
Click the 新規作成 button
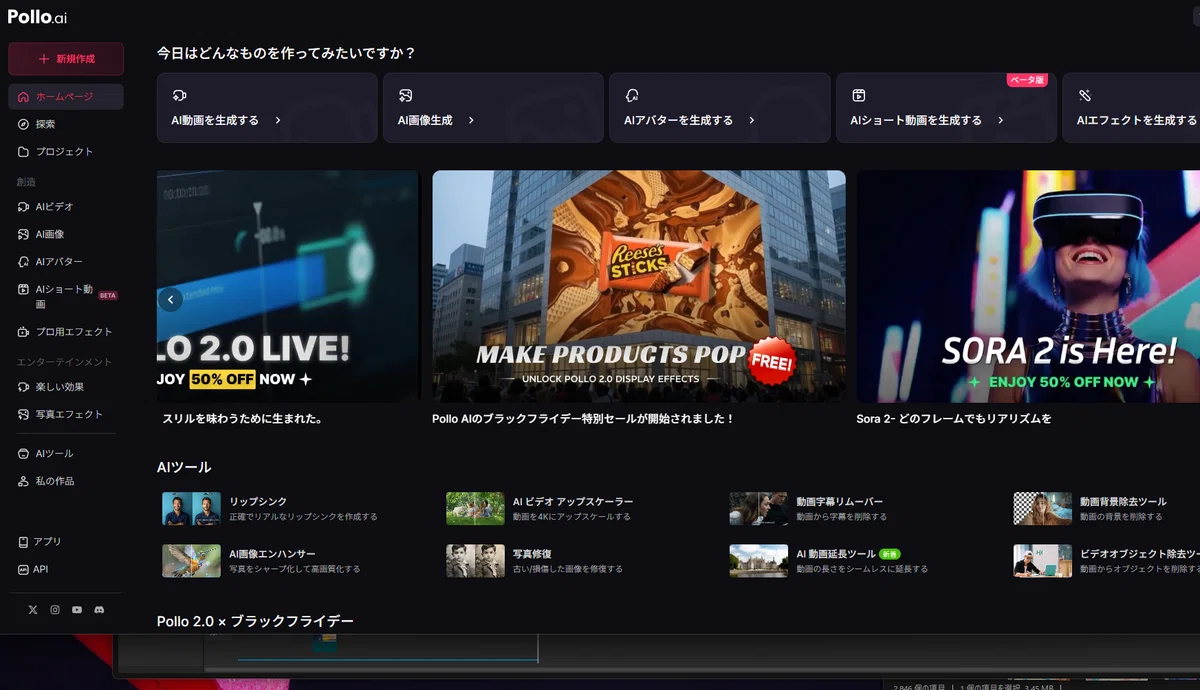66,59
